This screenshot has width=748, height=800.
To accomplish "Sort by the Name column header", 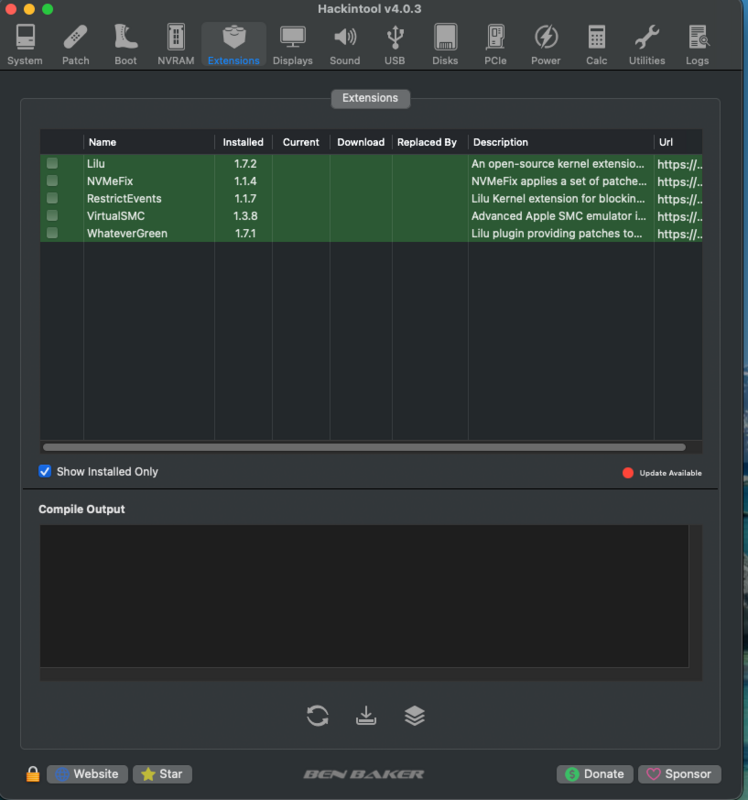I will coord(149,142).
